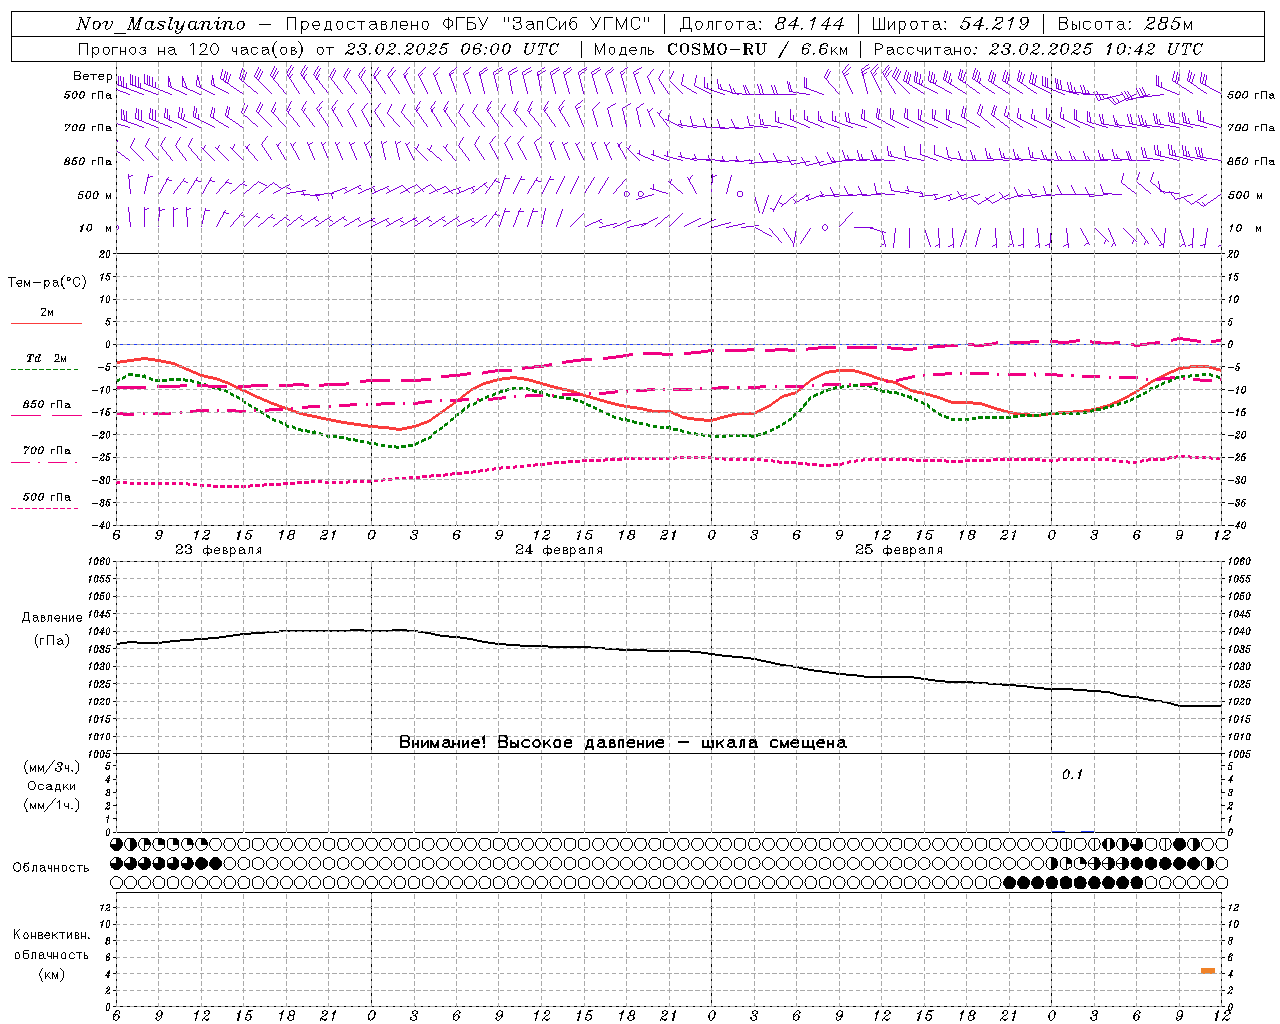Click the (гПа) pressure unit label
The height and width of the screenshot is (1024, 1280).
coord(52,640)
